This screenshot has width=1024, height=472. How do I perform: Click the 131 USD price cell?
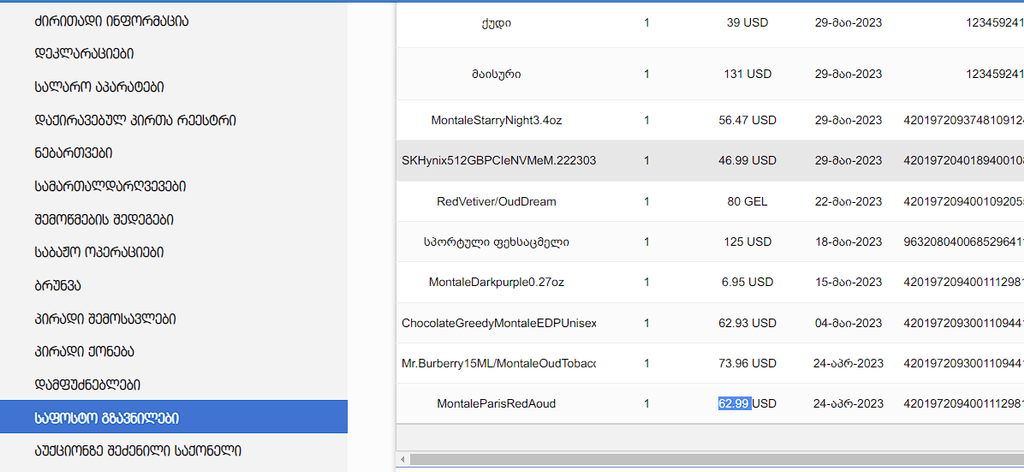tap(747, 74)
